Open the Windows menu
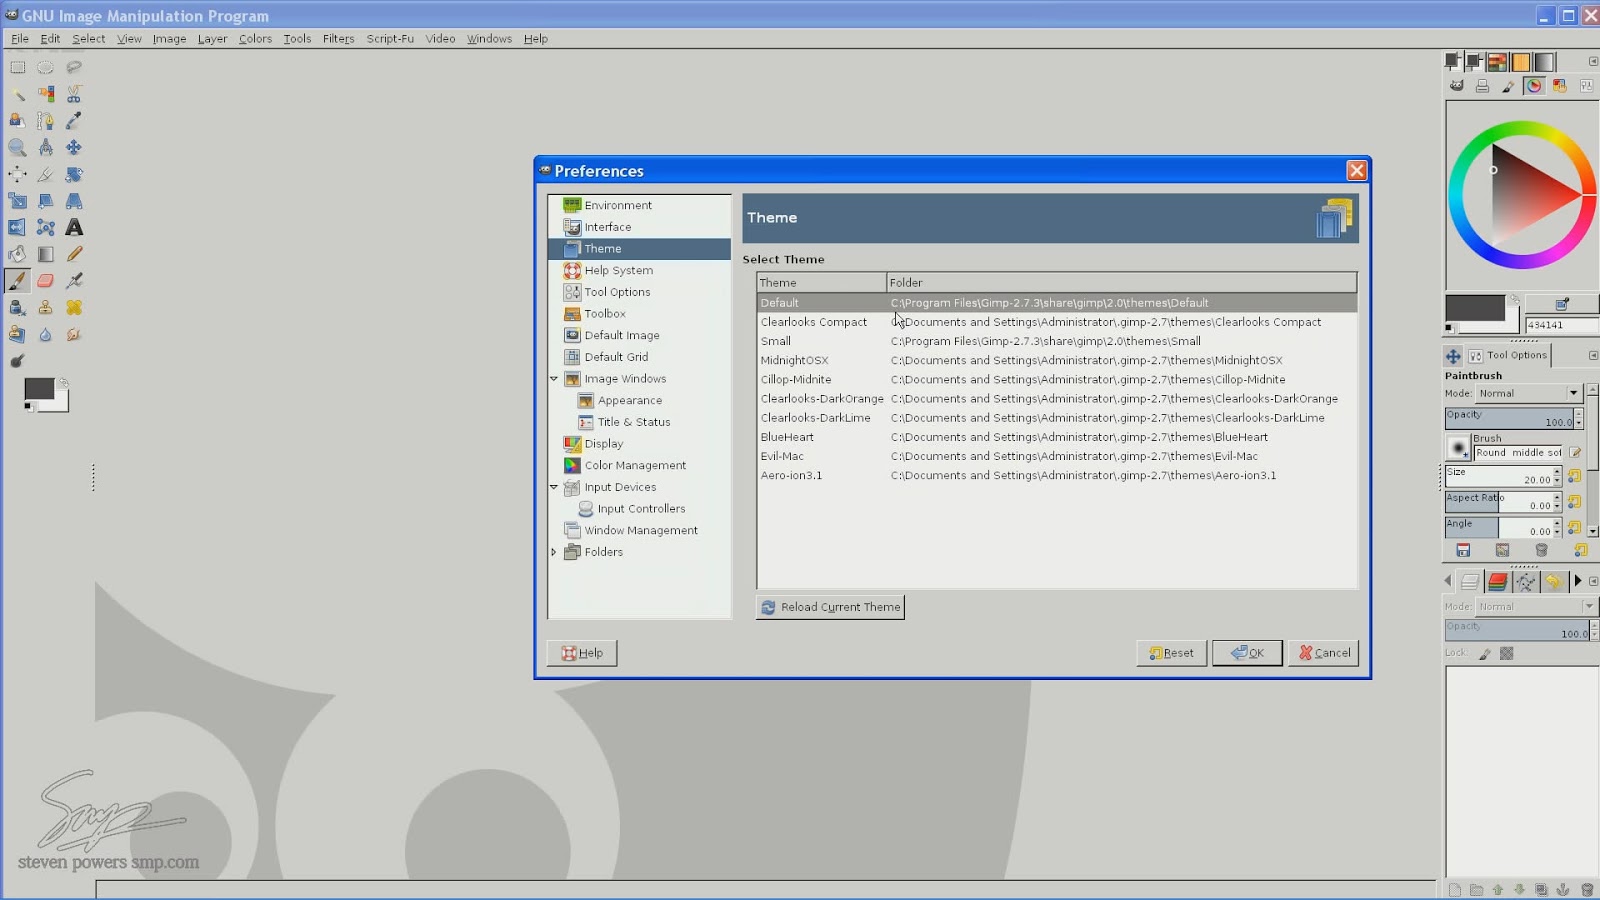Image resolution: width=1600 pixels, height=900 pixels. [489, 39]
